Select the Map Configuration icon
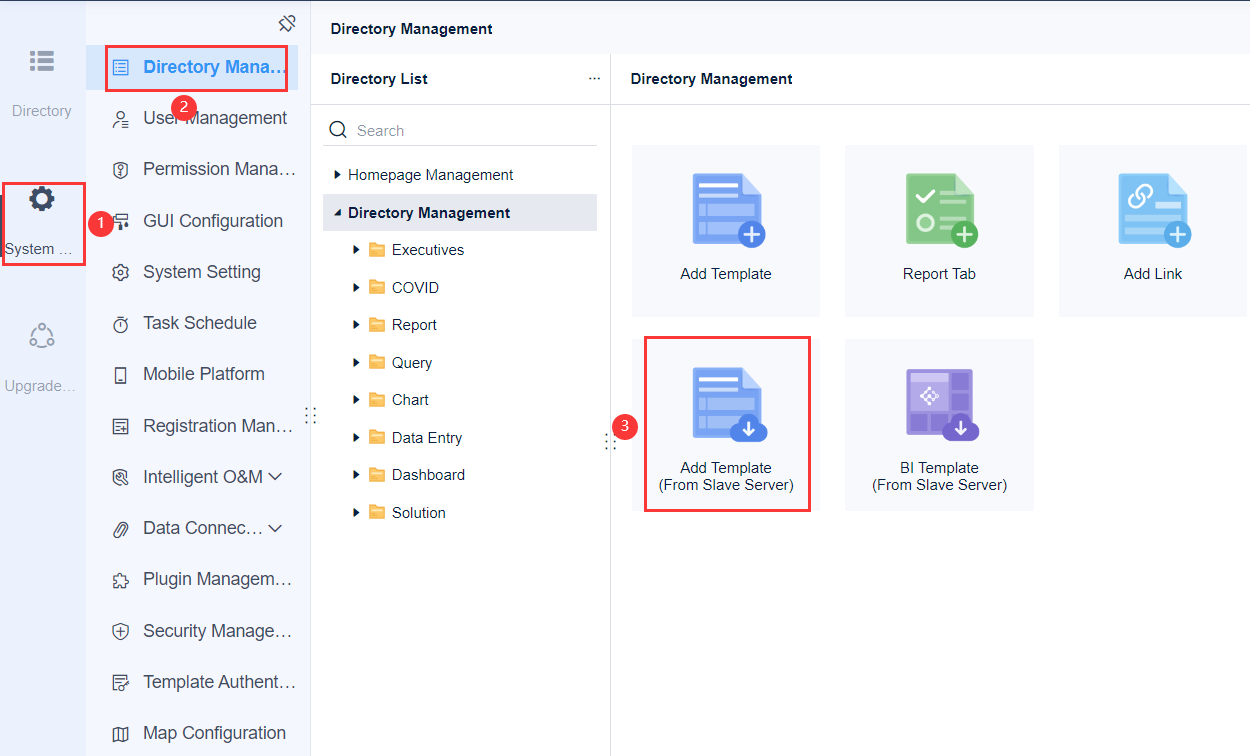The image size is (1250, 756). [120, 732]
